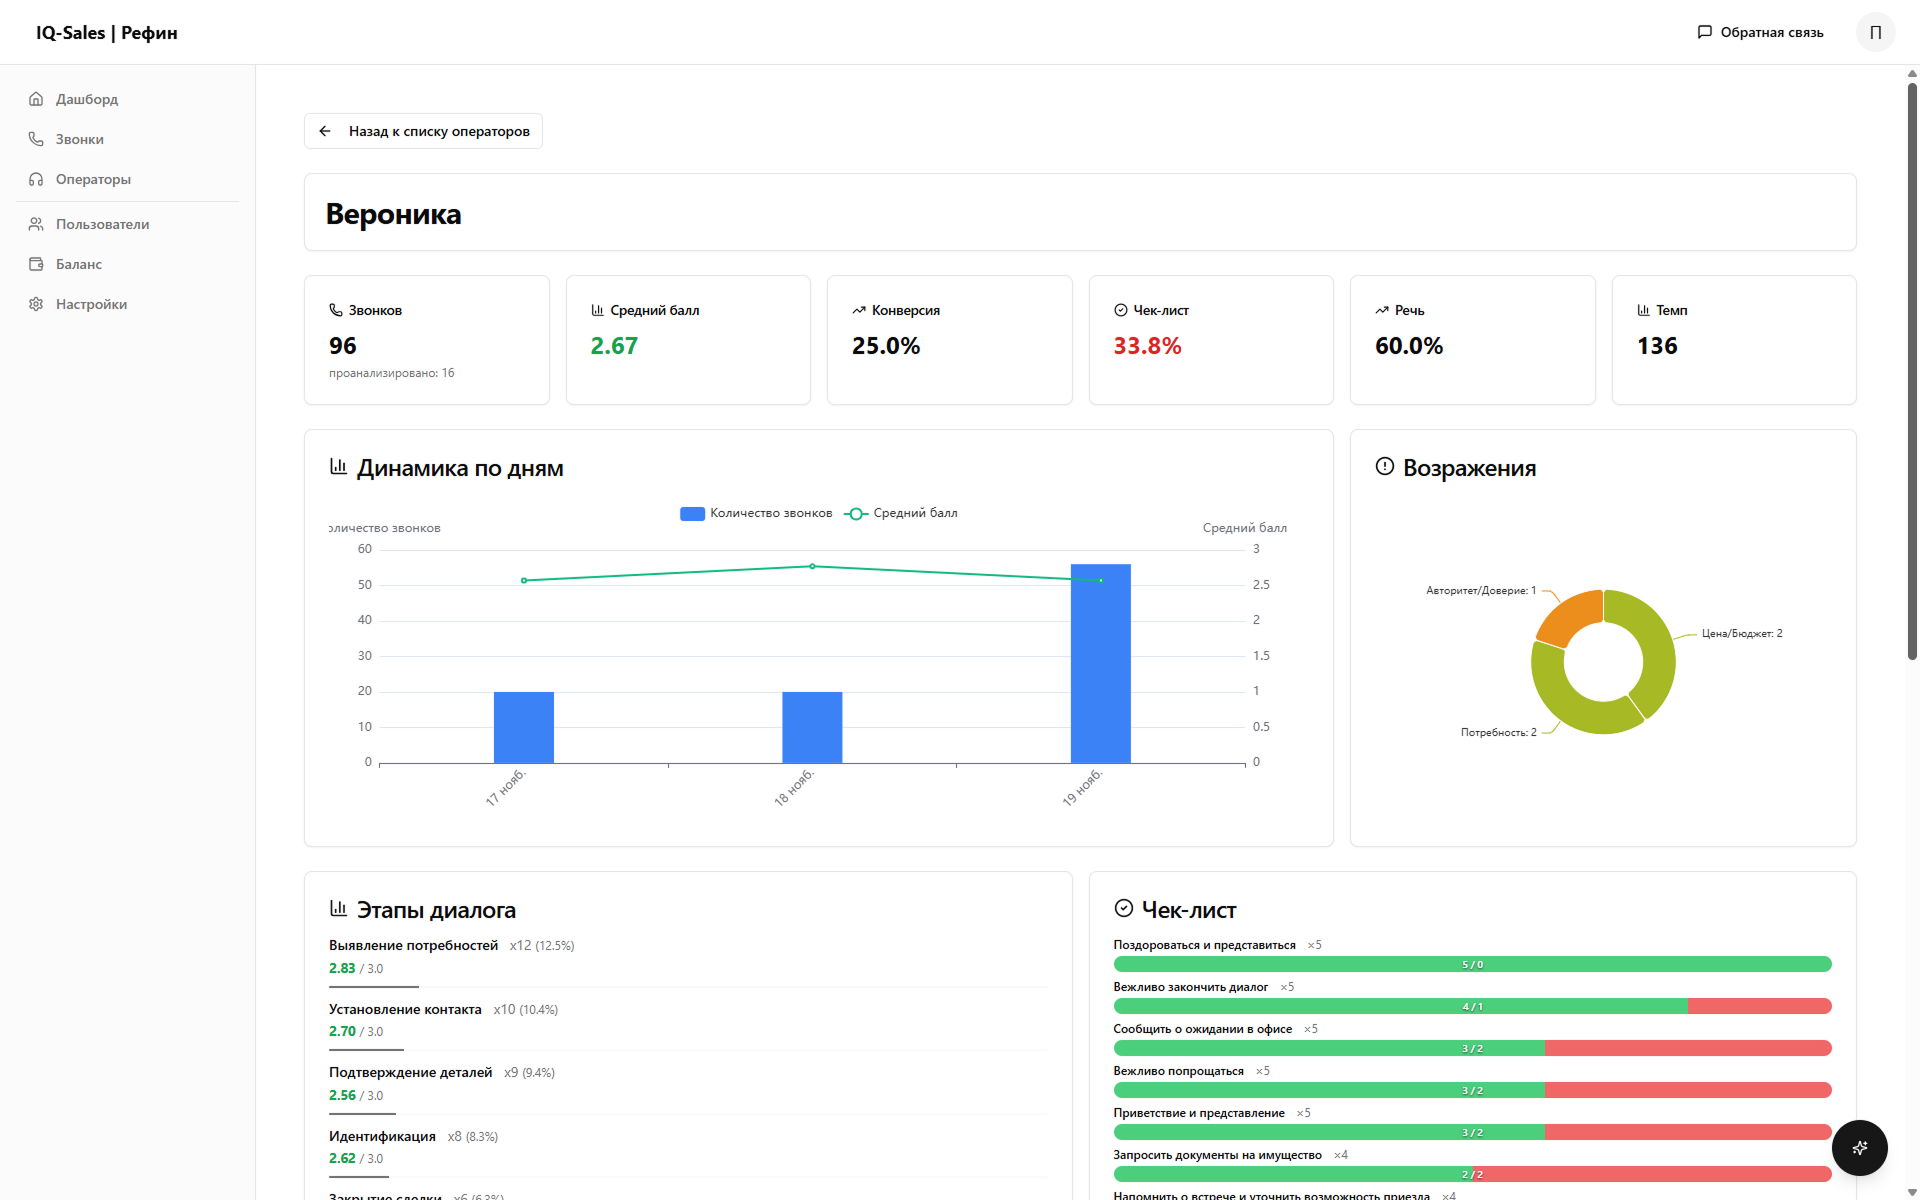1920x1200 pixels.
Task: Click the headset icon for Операторы
Action: 36,179
